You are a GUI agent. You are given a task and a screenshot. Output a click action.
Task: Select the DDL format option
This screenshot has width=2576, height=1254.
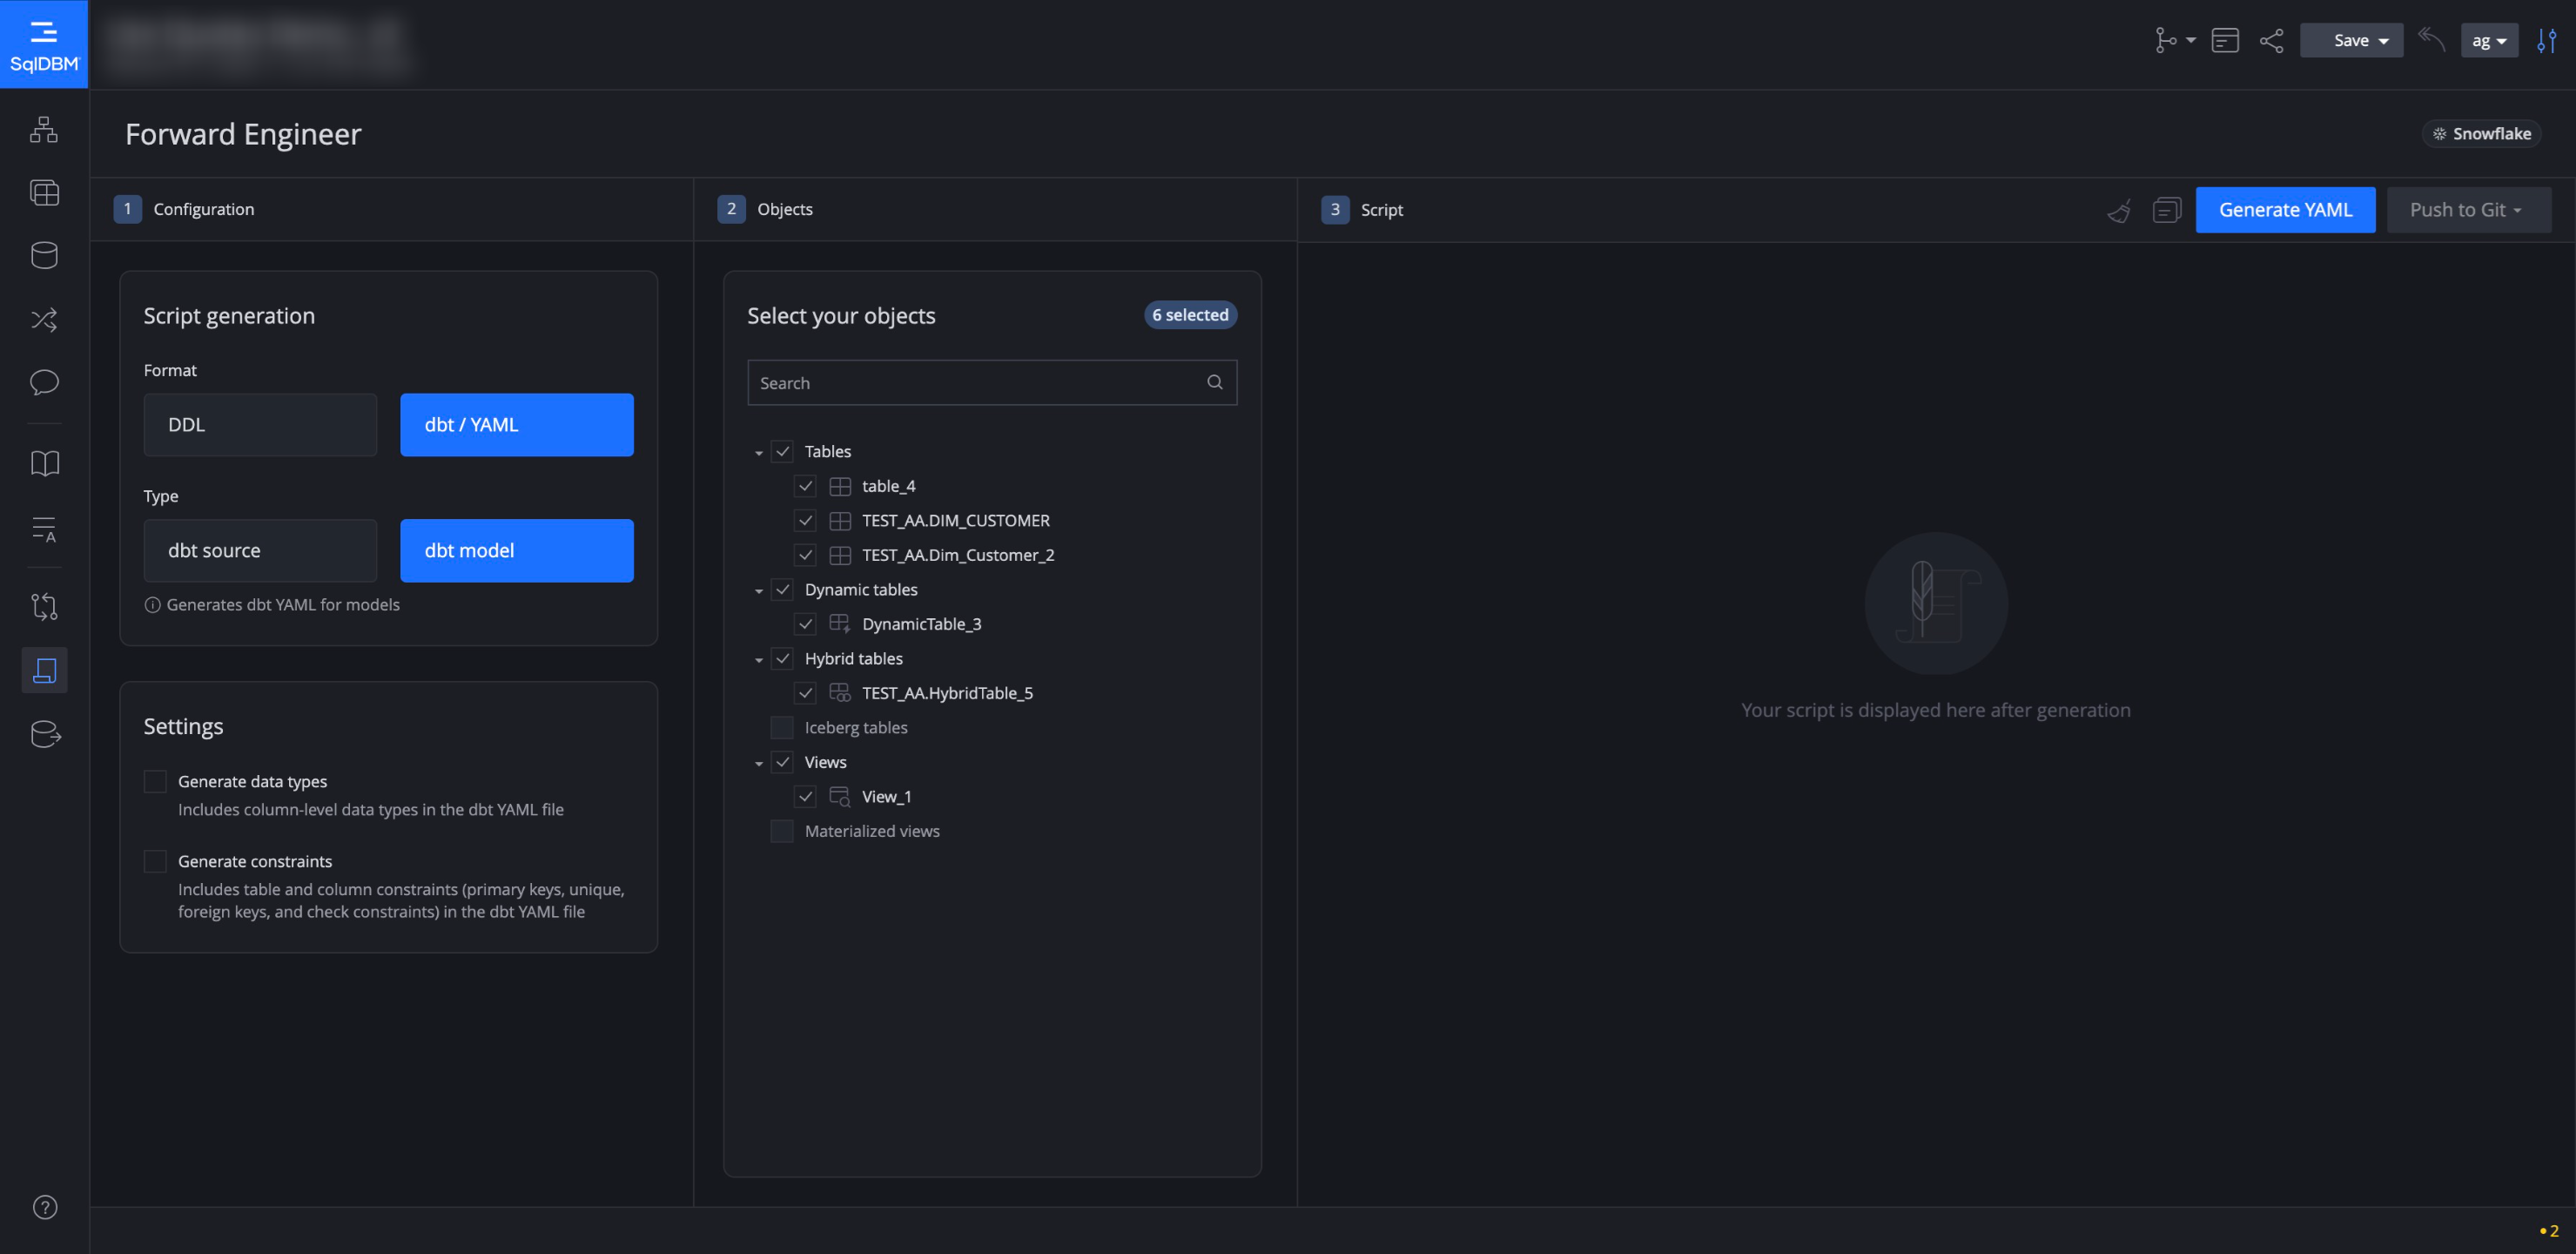[260, 425]
